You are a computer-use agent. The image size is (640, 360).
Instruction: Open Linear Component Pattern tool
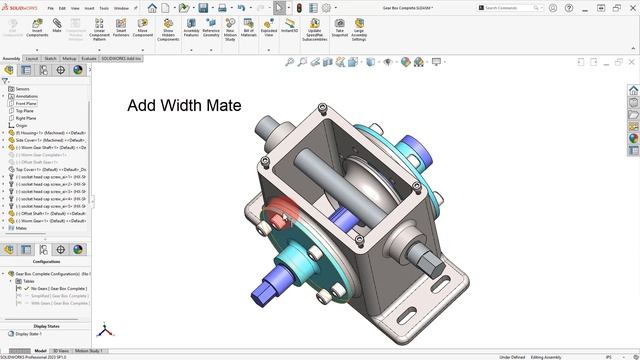(x=99, y=29)
